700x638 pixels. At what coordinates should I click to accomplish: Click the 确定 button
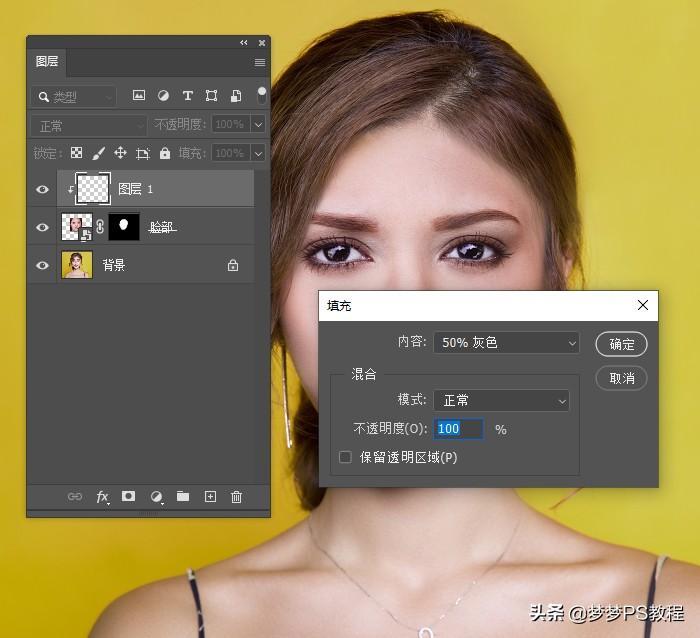click(x=621, y=344)
